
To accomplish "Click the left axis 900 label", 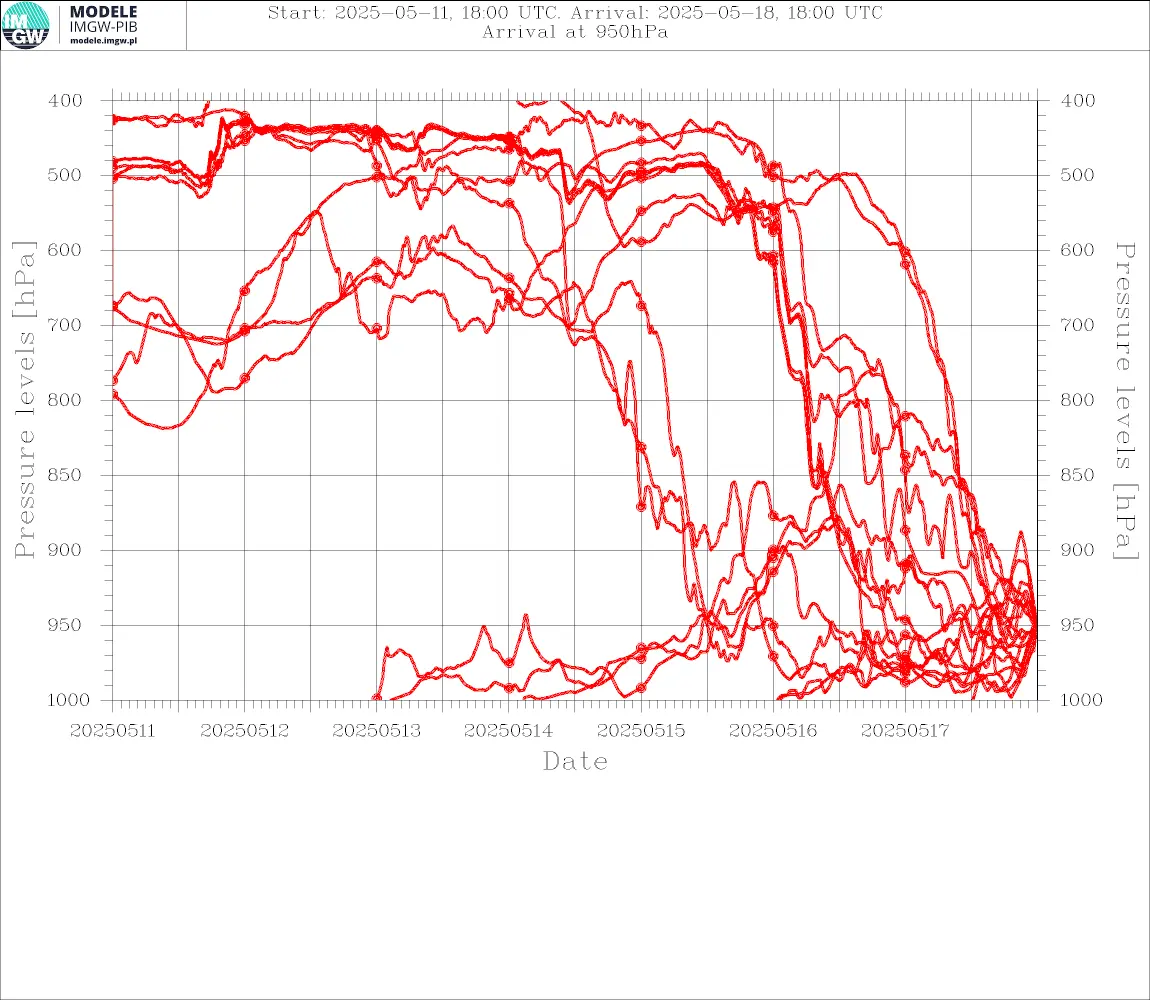I will (x=65, y=550).
